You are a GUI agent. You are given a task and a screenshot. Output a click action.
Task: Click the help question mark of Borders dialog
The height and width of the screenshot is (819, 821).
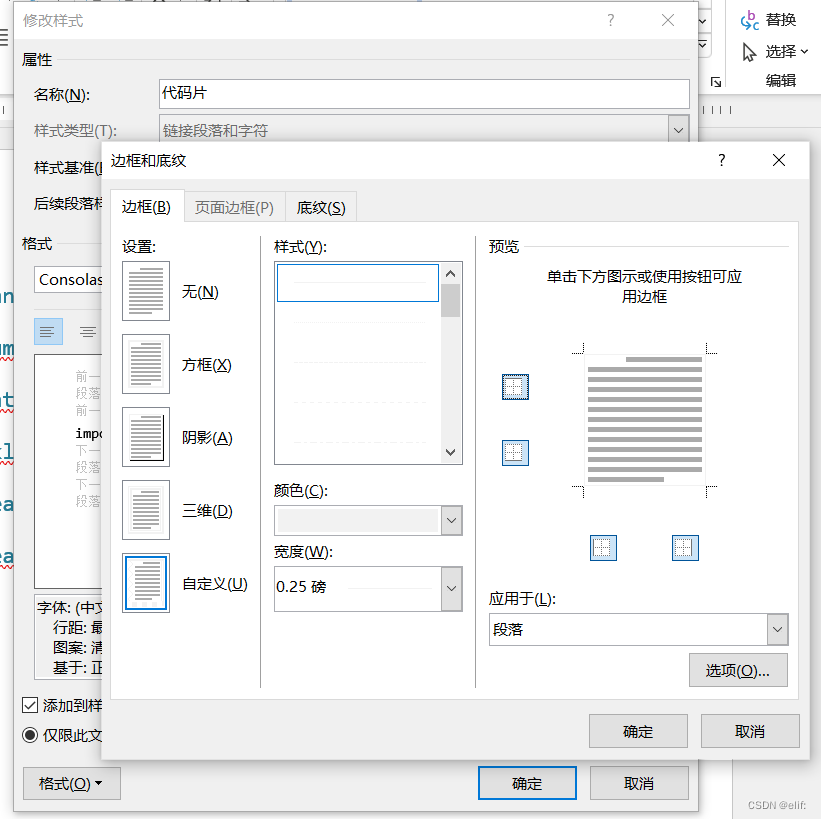pyautogui.click(x=722, y=160)
